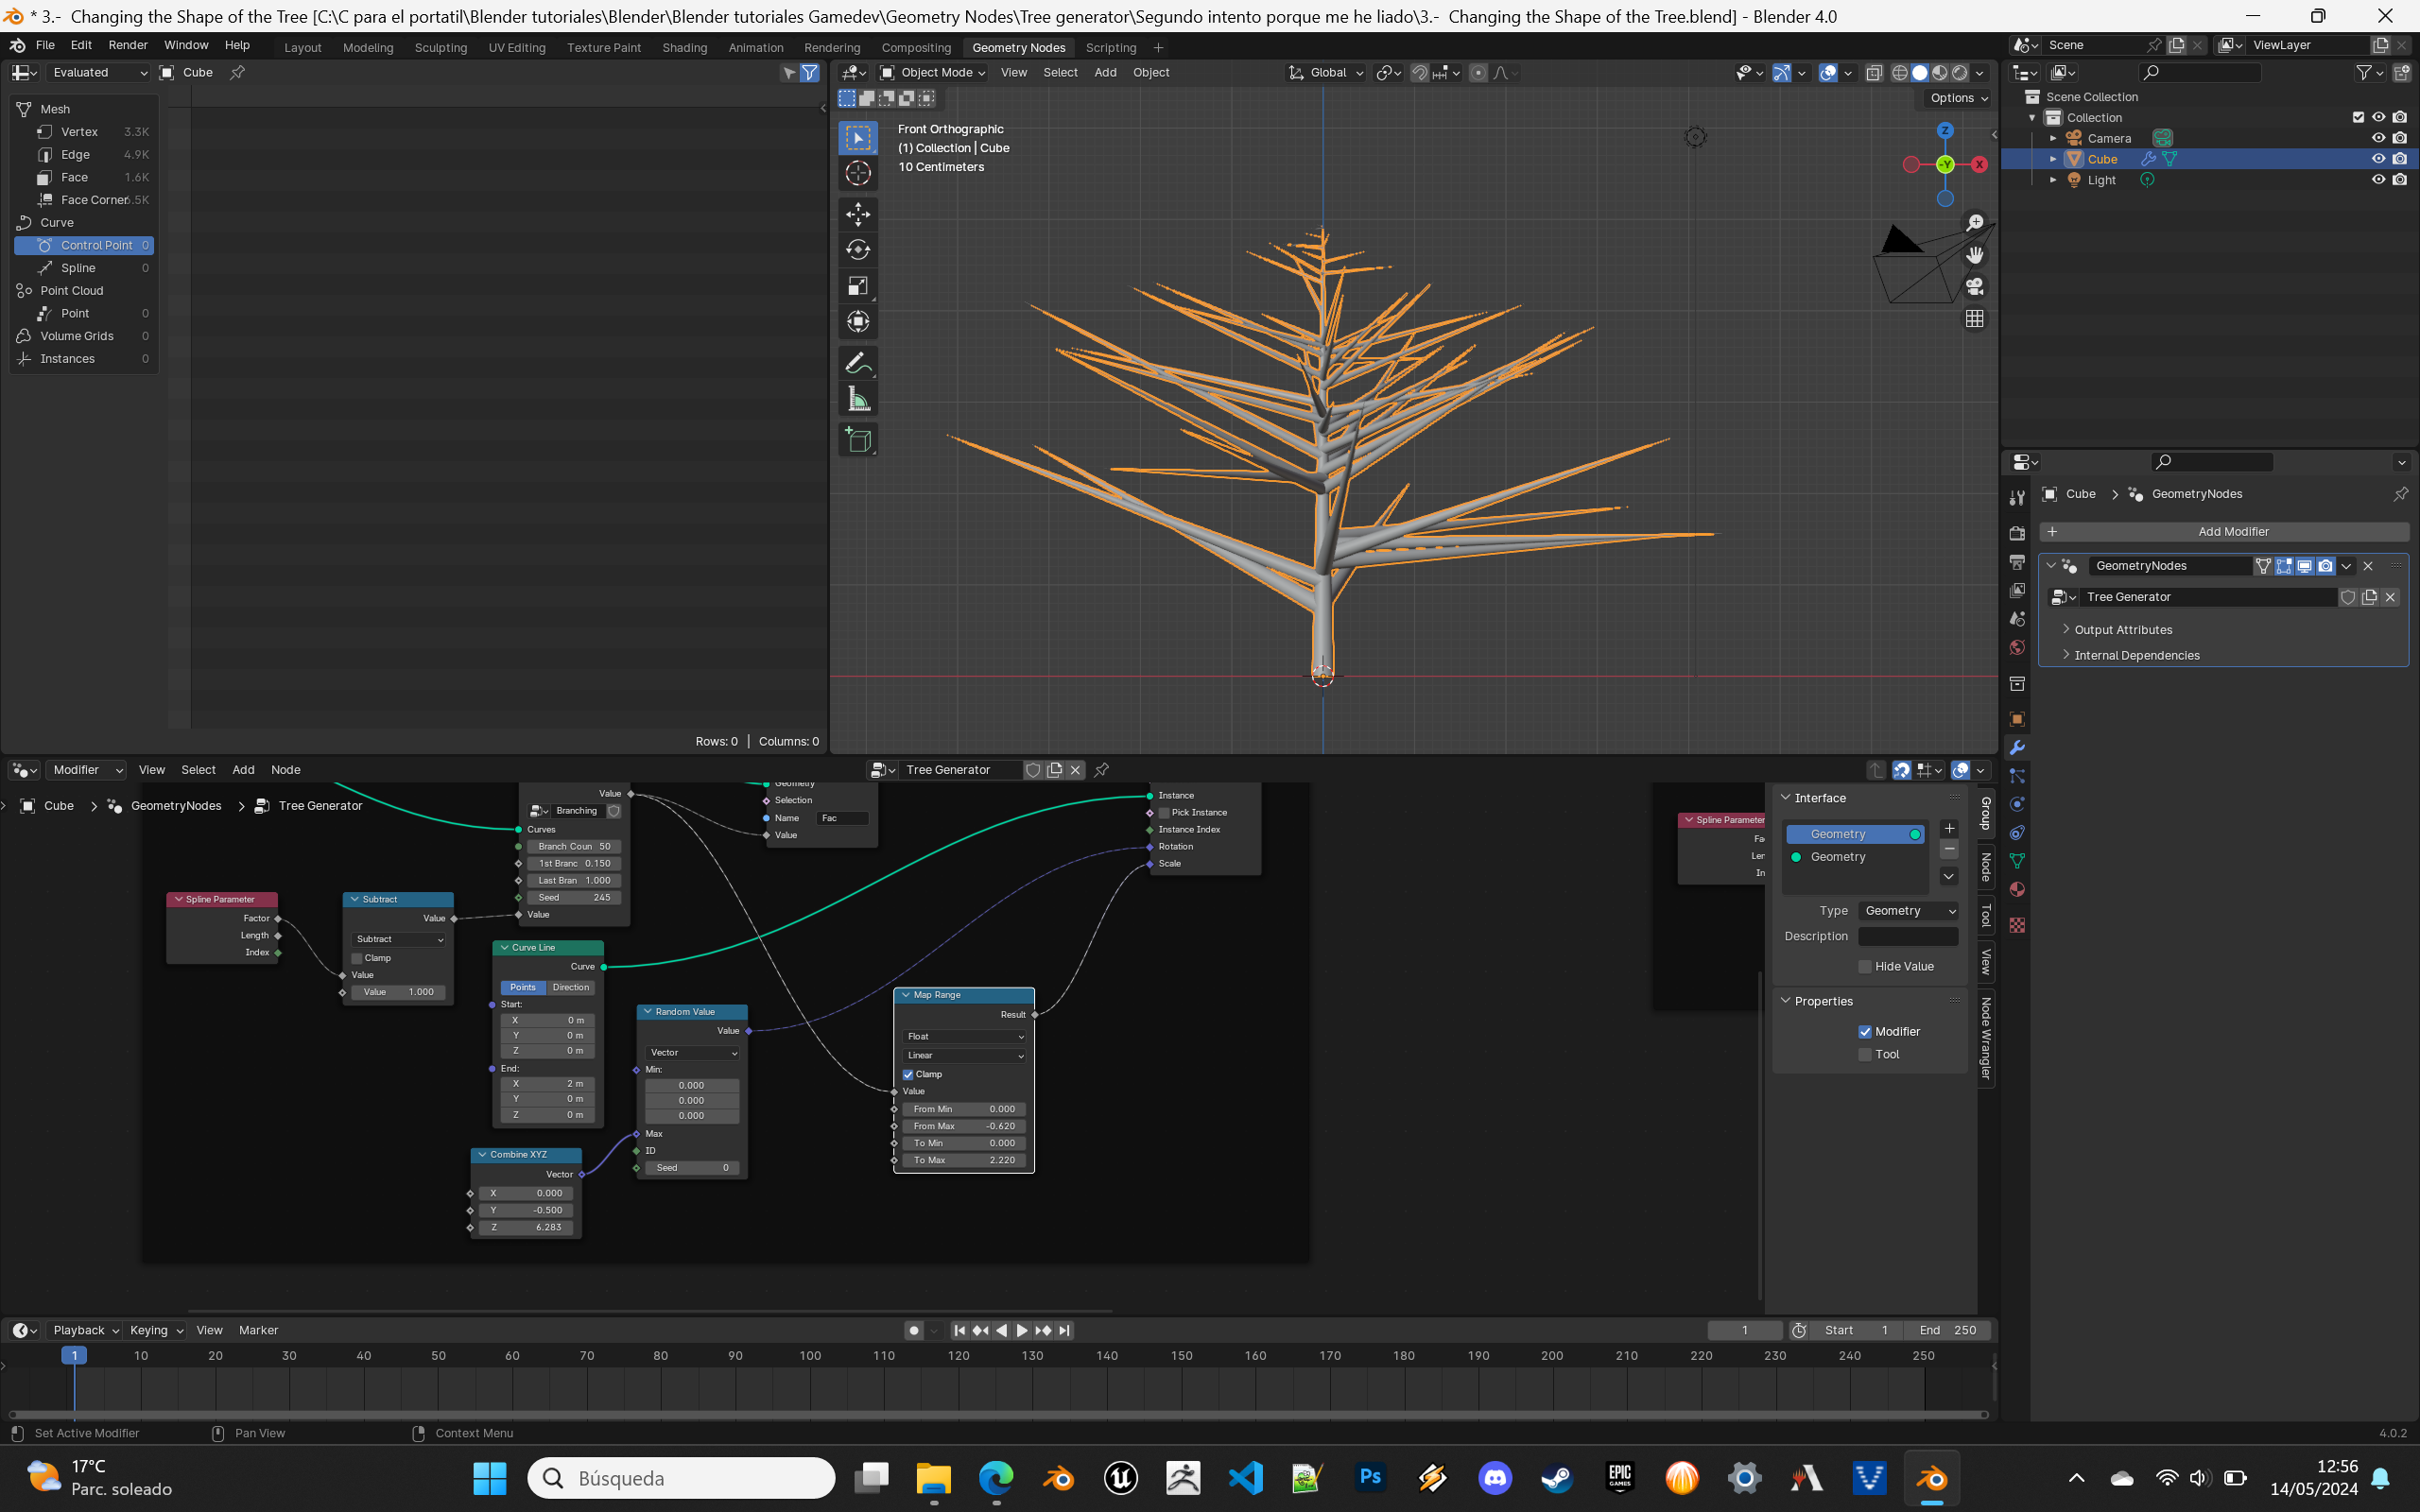Enable Clamp in the Subtract node
The width and height of the screenshot is (2420, 1512).
357,958
